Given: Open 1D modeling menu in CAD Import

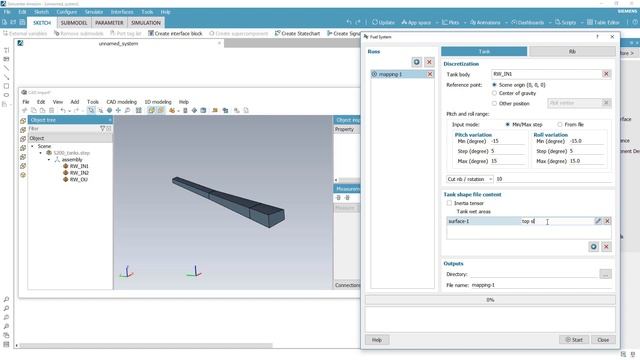Looking at the screenshot, I should (158, 102).
